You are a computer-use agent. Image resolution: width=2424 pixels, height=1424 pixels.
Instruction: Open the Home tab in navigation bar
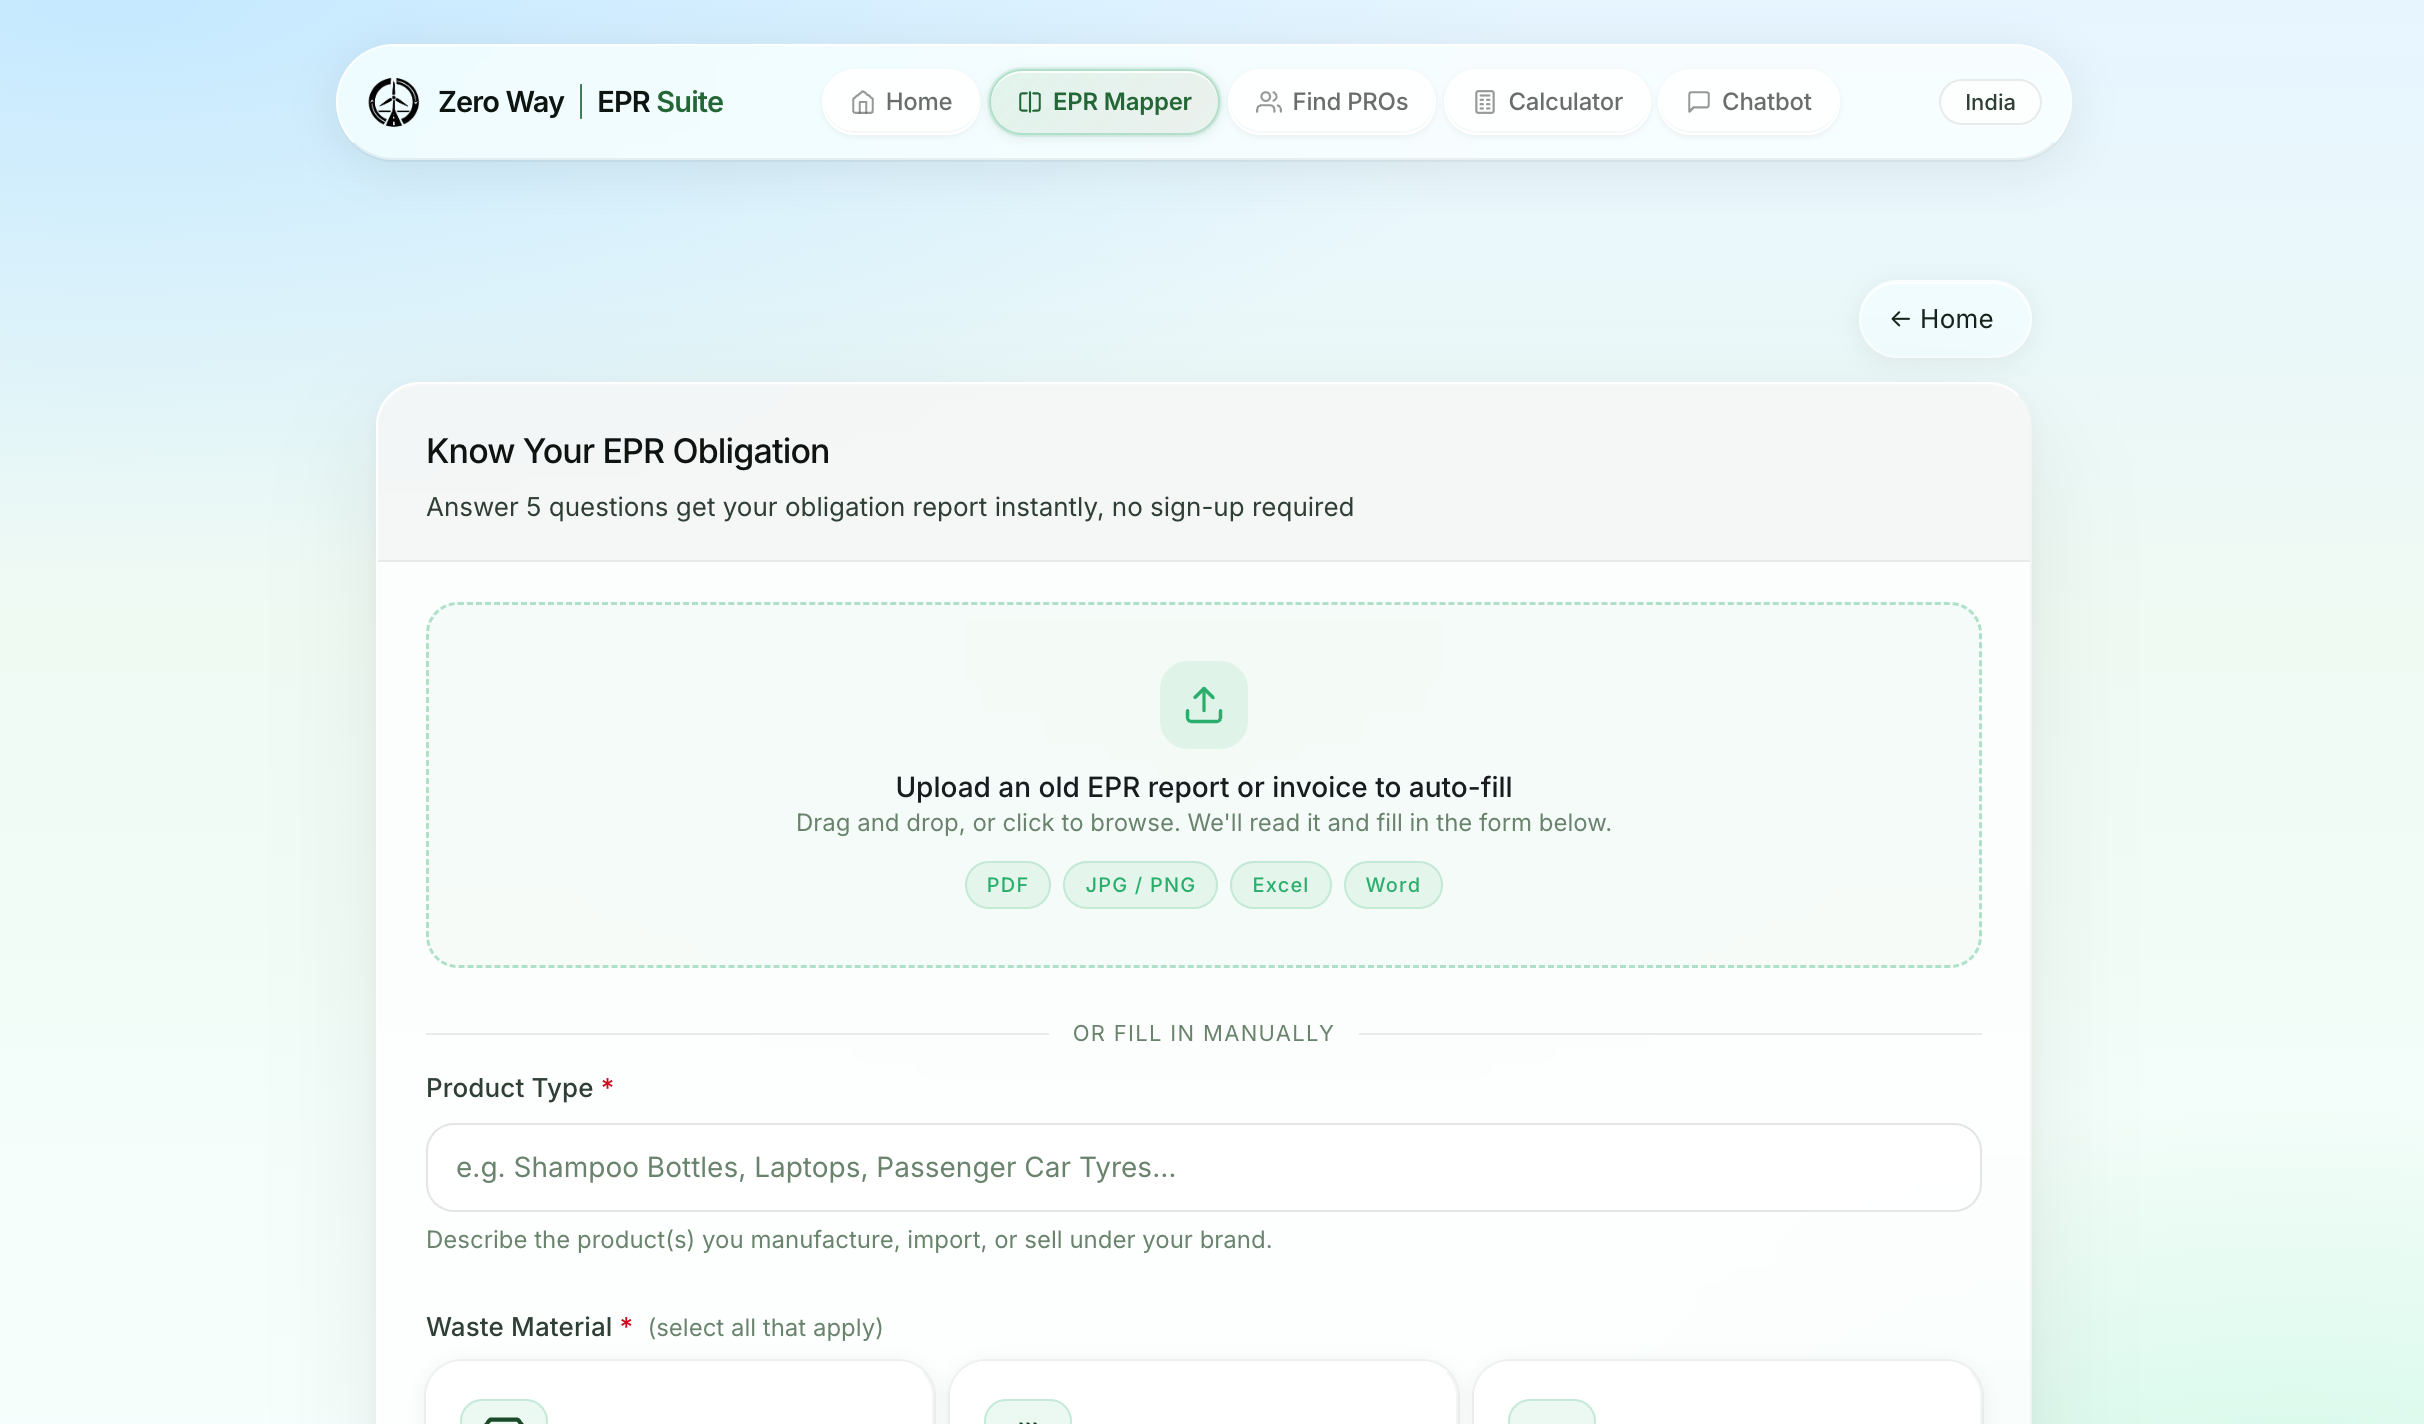pyautogui.click(x=901, y=102)
